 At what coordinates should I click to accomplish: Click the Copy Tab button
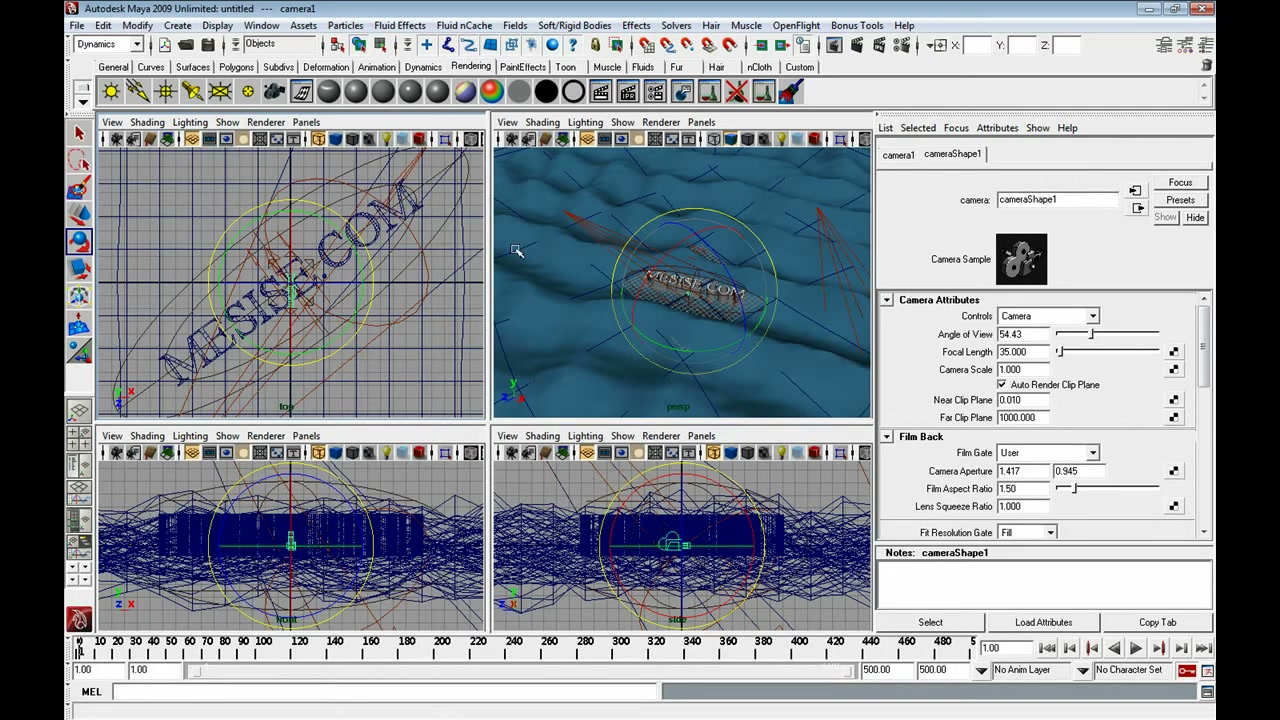pyautogui.click(x=1157, y=622)
